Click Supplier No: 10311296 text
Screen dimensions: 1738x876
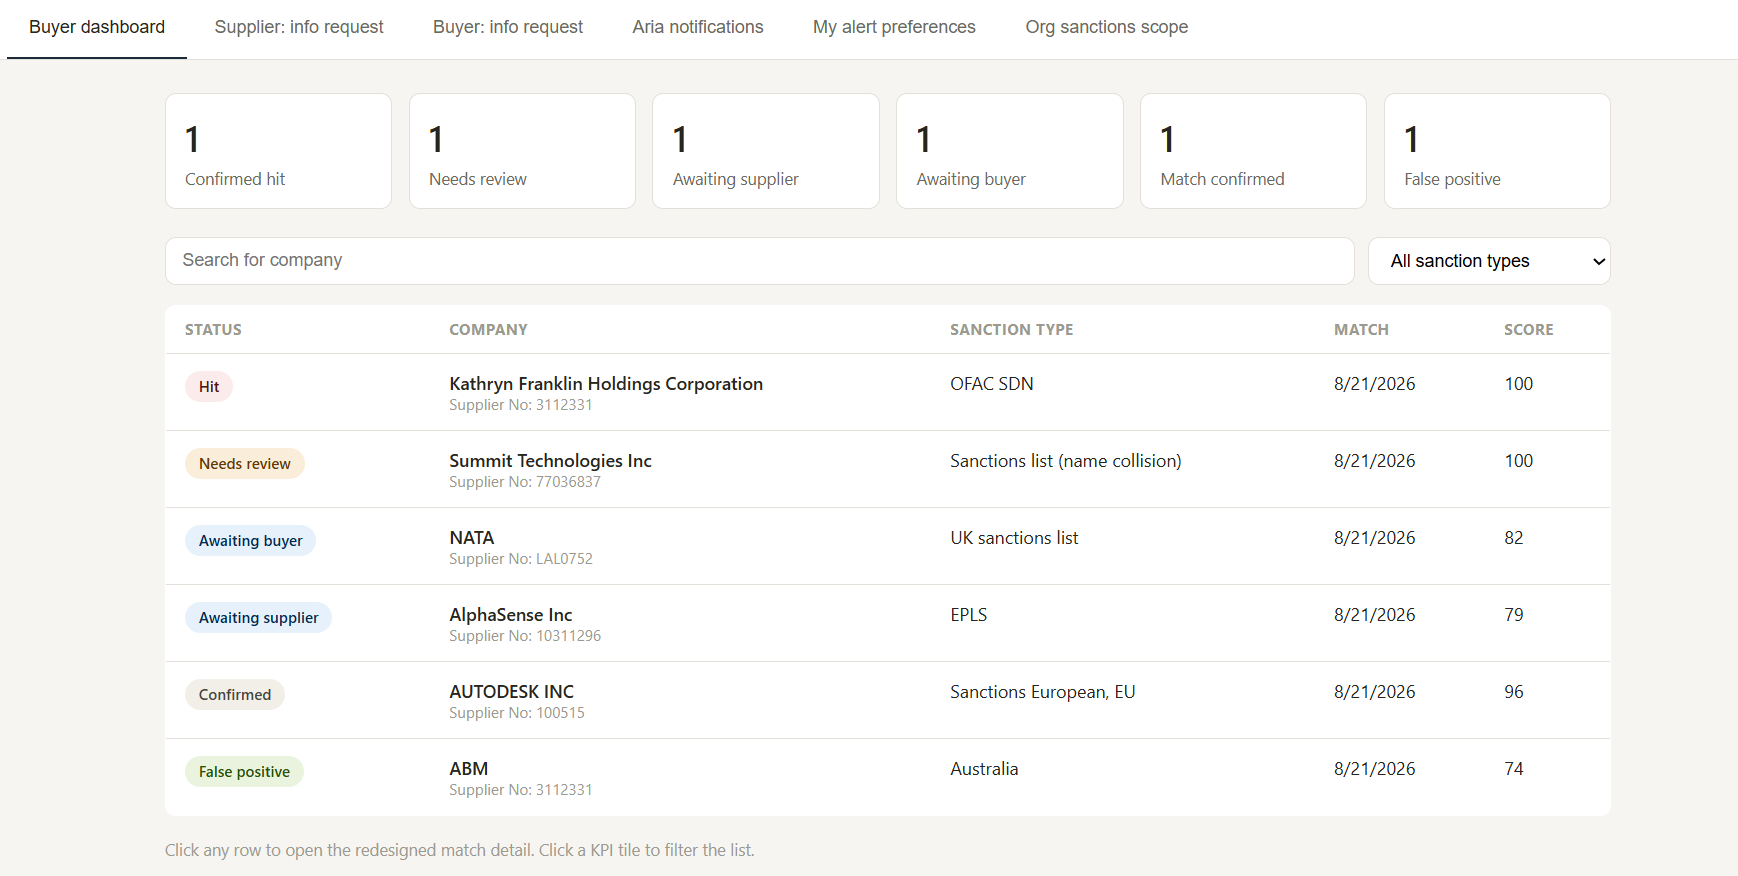coord(525,636)
